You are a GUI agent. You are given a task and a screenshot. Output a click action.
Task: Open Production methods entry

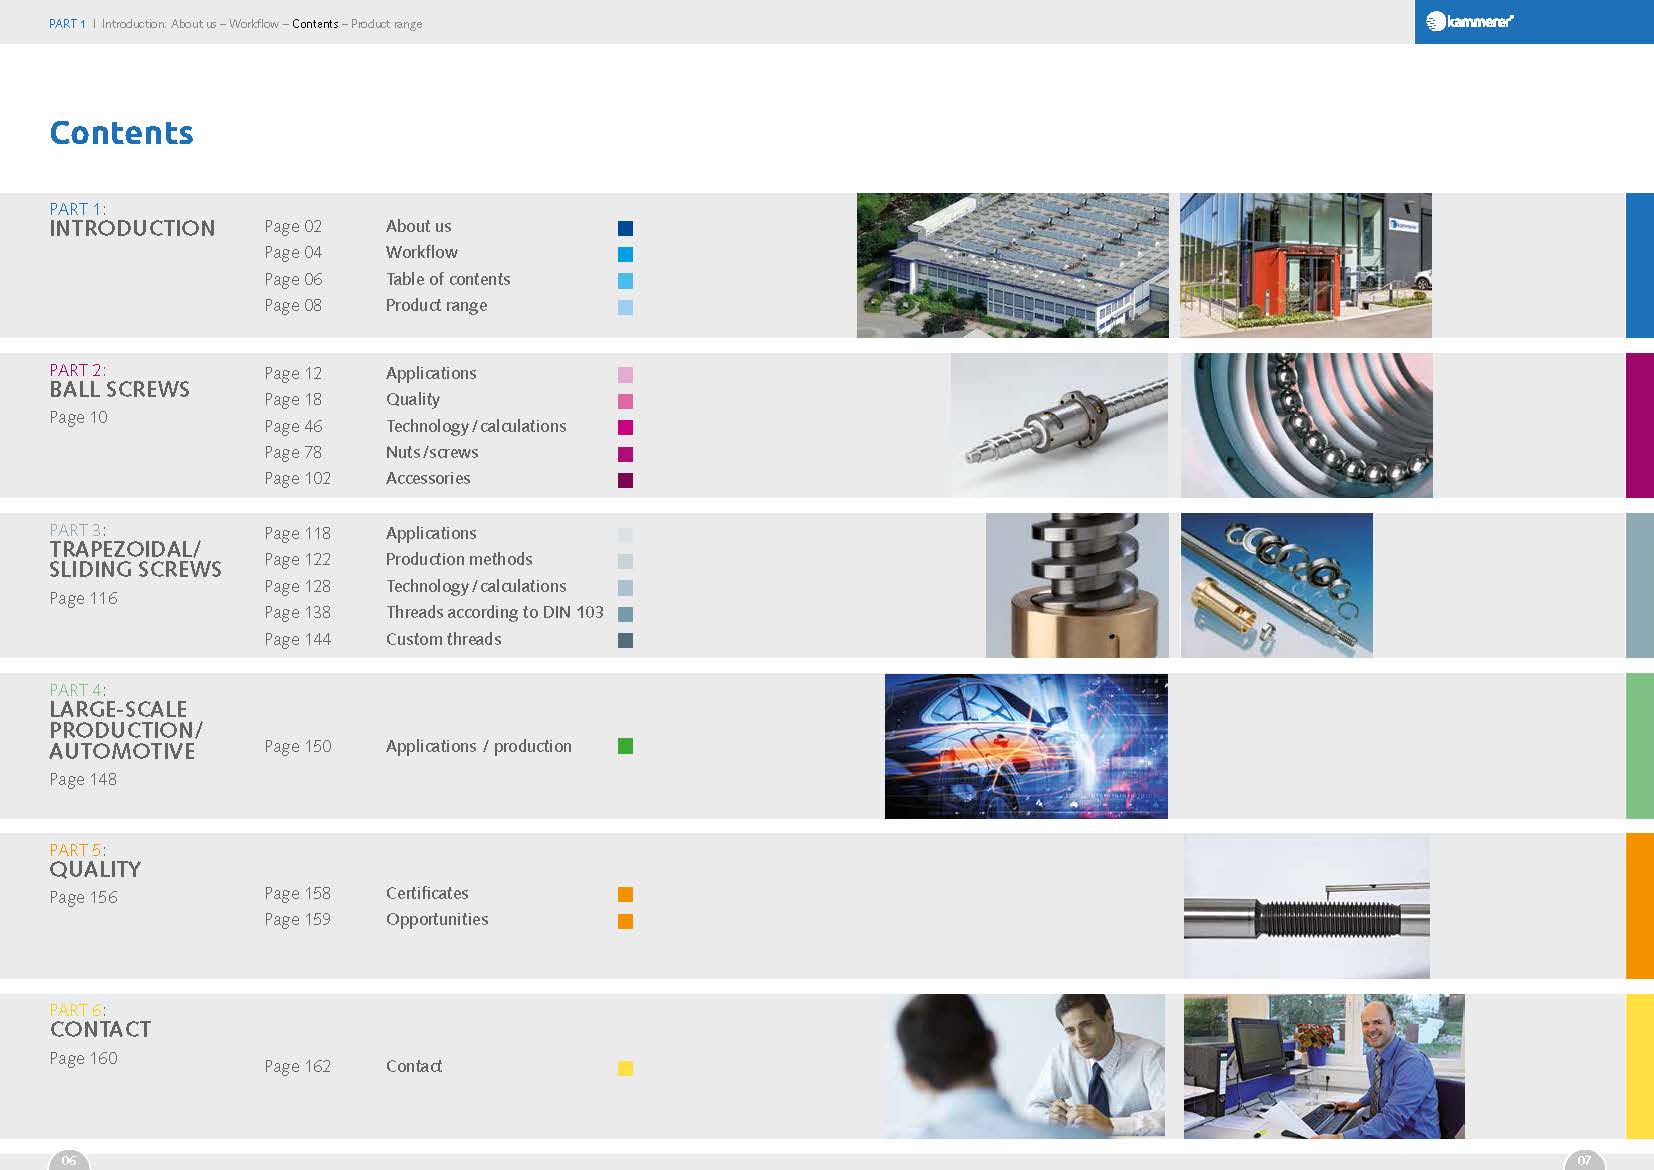[459, 559]
